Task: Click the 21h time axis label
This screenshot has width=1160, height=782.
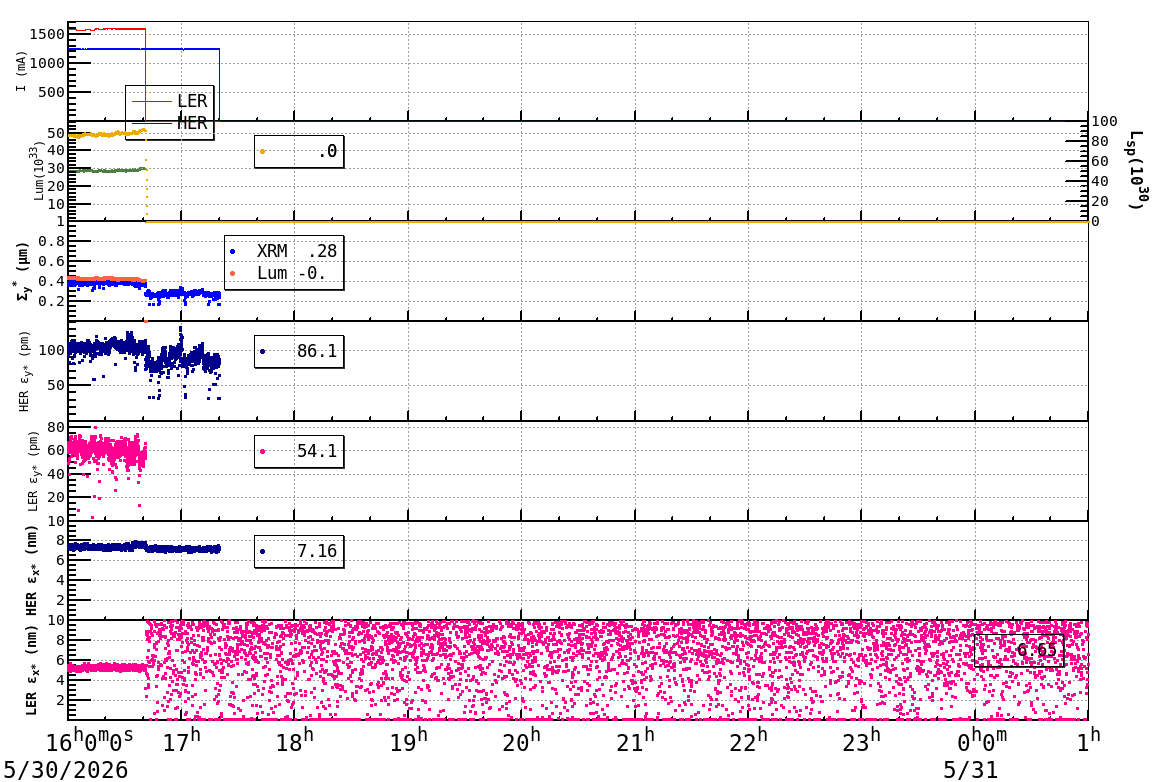Action: [x=635, y=741]
